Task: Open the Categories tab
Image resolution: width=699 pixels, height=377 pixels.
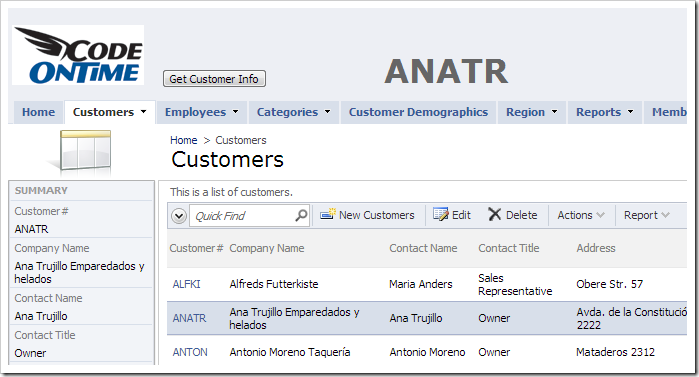Action: (x=294, y=112)
